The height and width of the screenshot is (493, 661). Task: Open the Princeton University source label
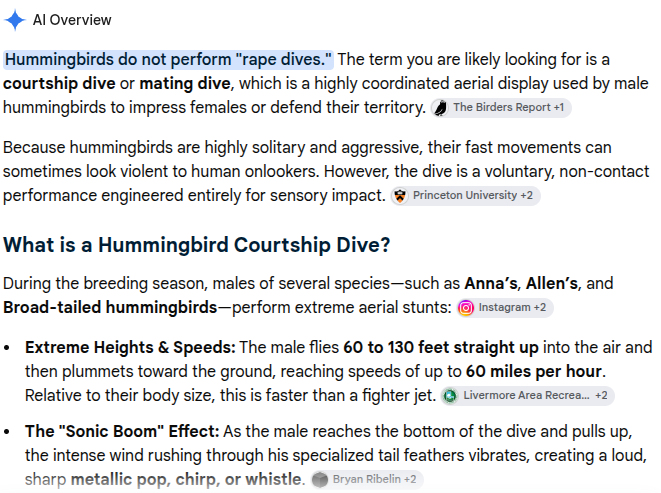point(465,195)
